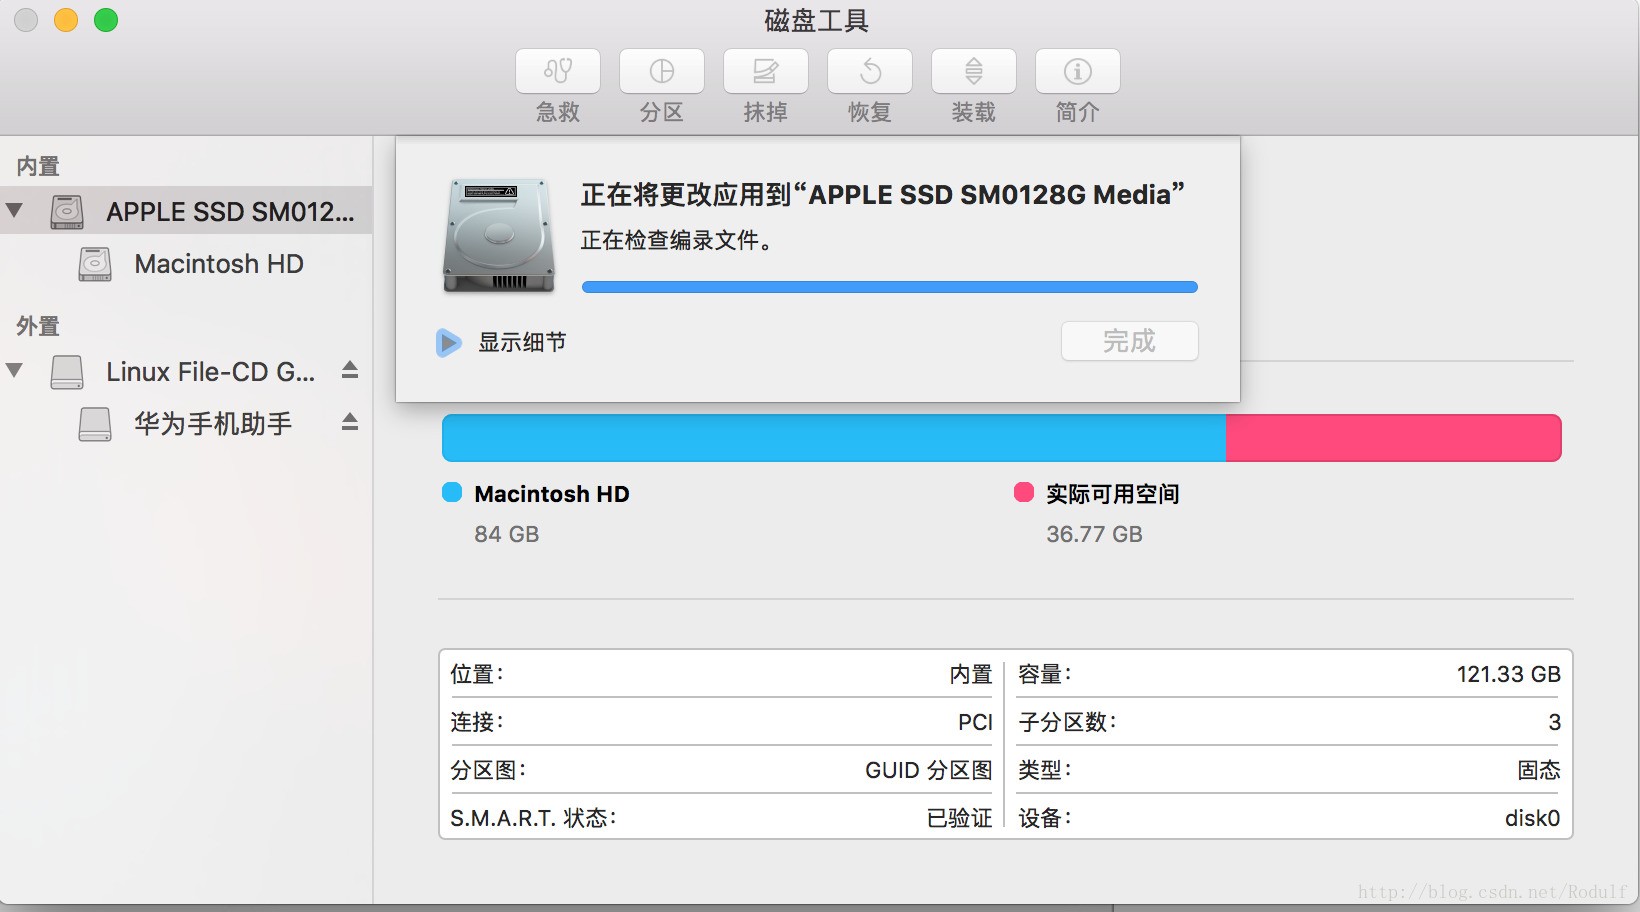Click the dialog progress bar

890,287
